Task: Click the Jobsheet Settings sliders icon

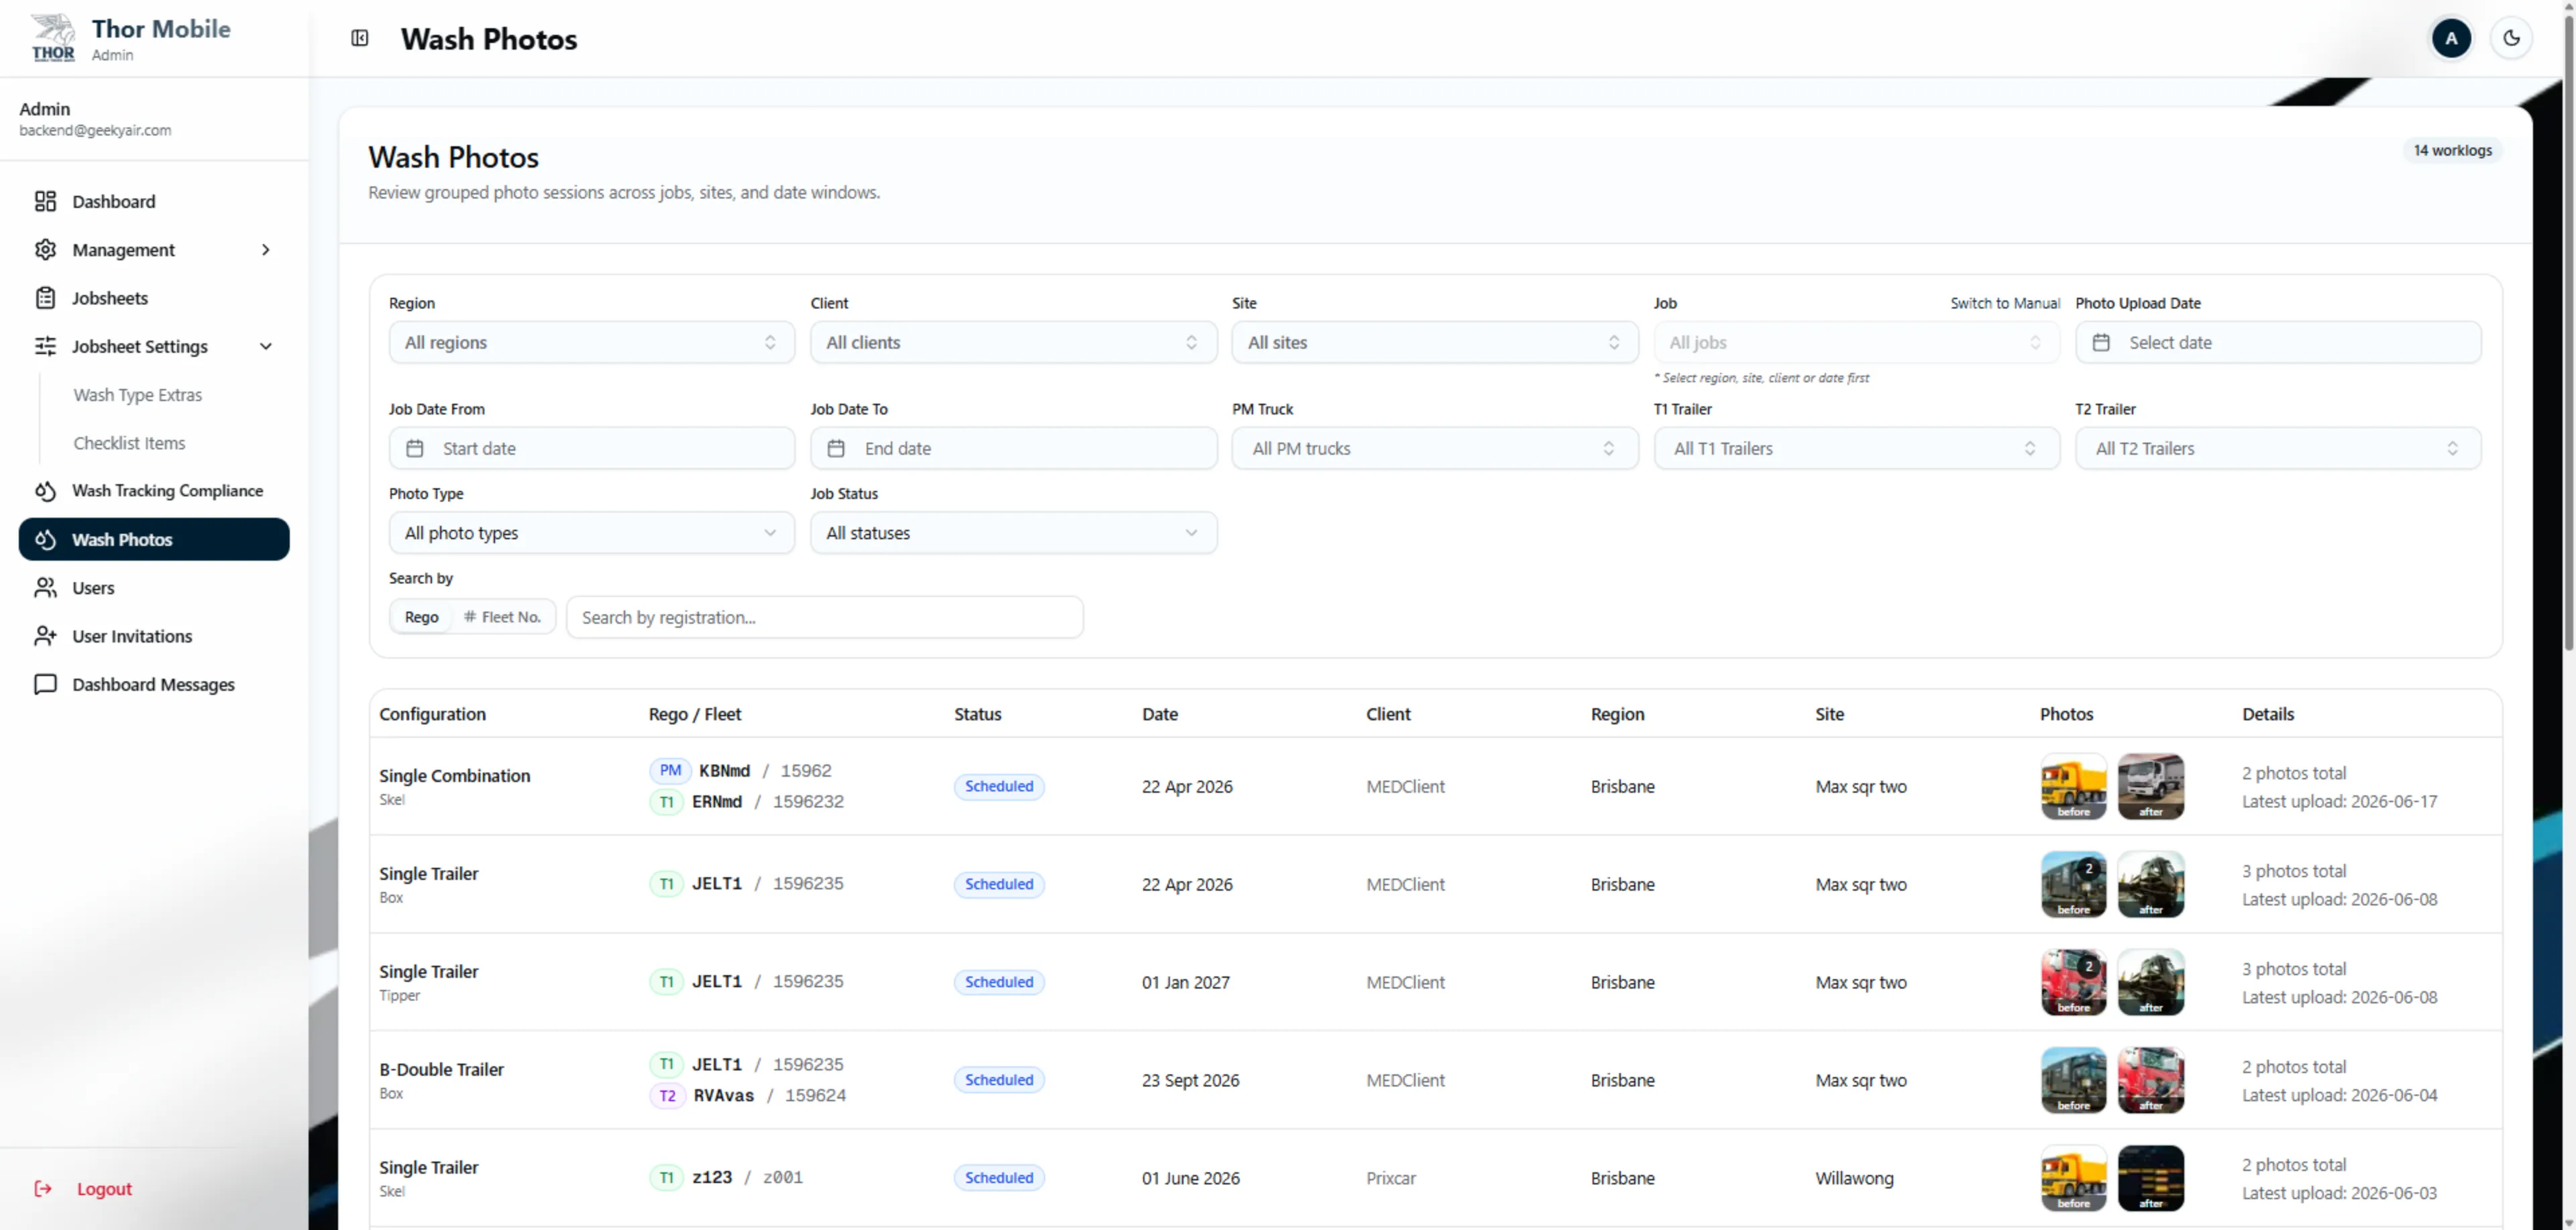Action: pos(45,346)
